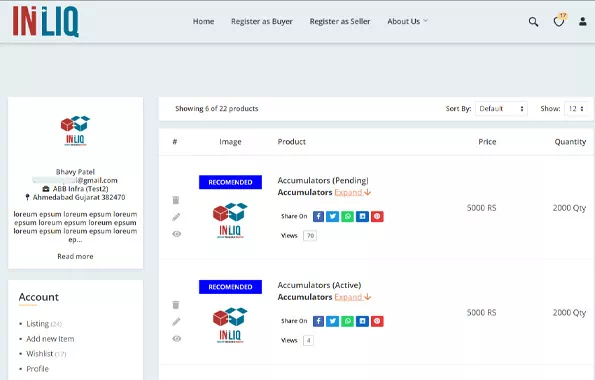The height and width of the screenshot is (380, 595).
Task: Click the Product column header
Action: coord(291,142)
